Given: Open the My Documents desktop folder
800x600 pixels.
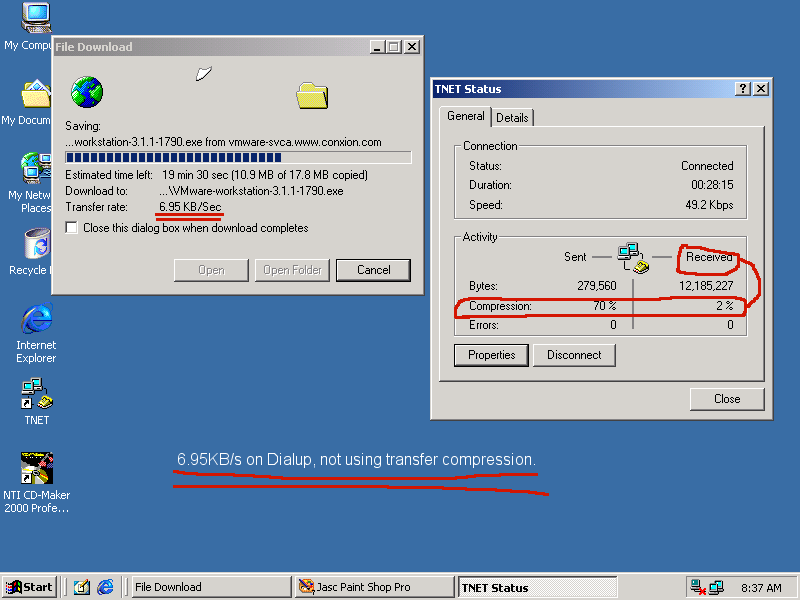Looking at the screenshot, I should [x=36, y=95].
